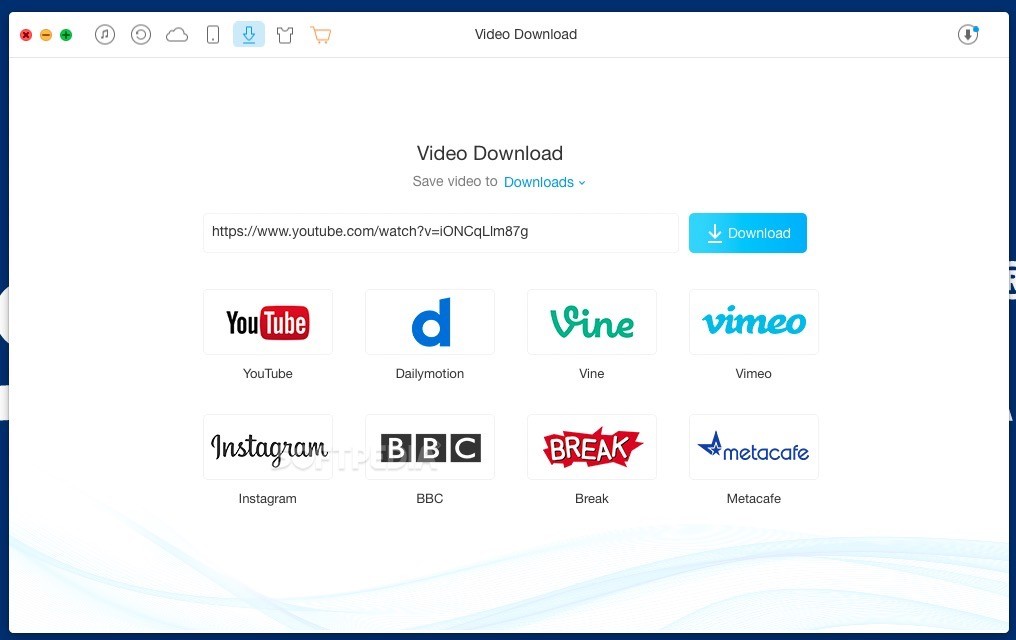Open the iCloud content toolbar icon
The image size is (1016, 640).
tap(177, 34)
